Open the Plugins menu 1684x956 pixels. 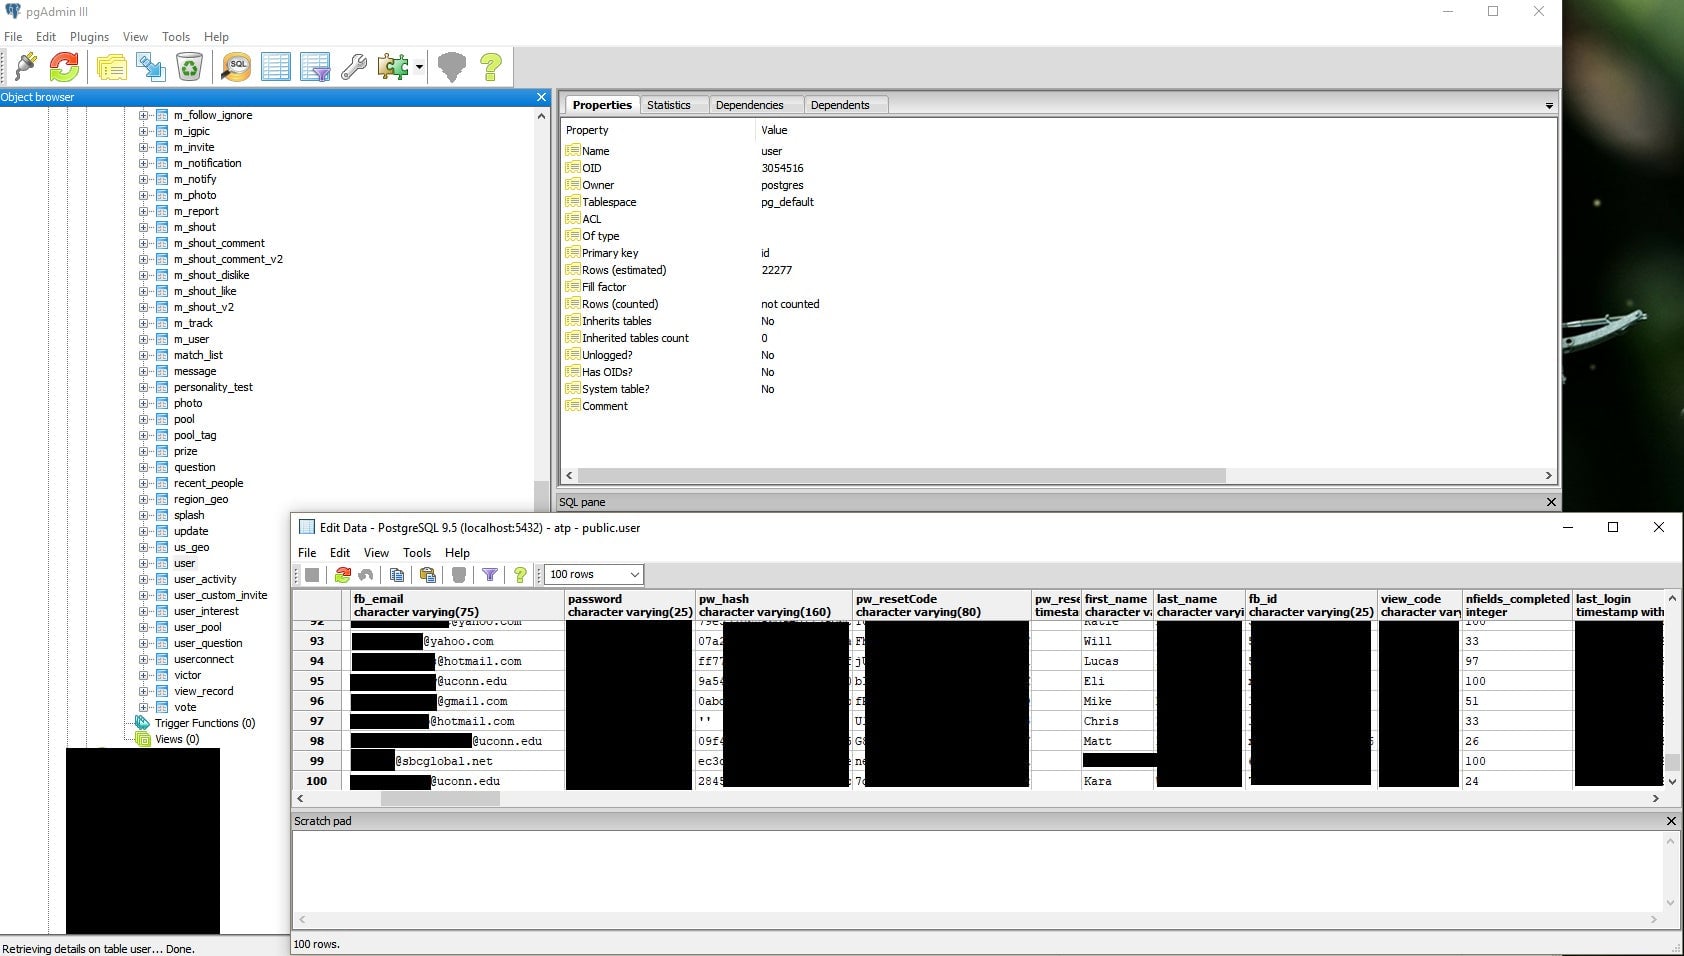[x=89, y=36]
